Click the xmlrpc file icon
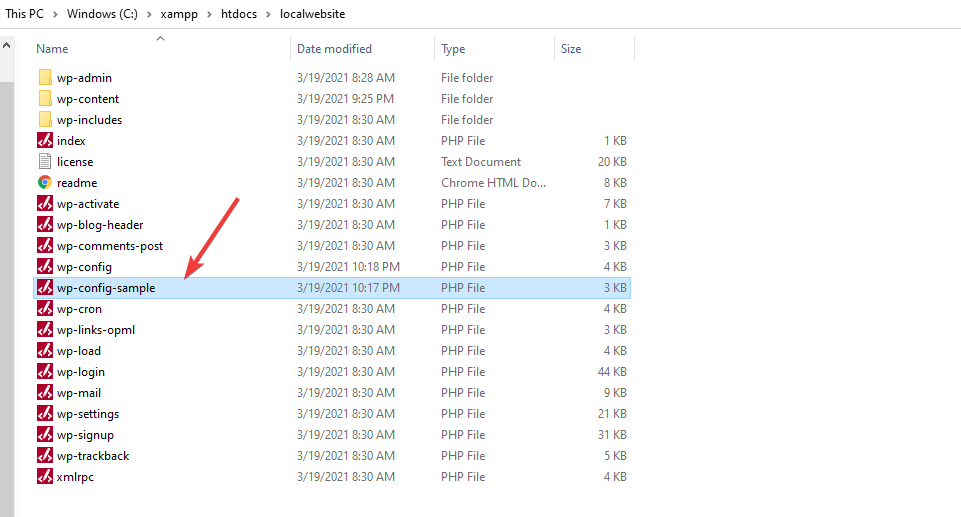This screenshot has height=517, width=961. [x=45, y=476]
